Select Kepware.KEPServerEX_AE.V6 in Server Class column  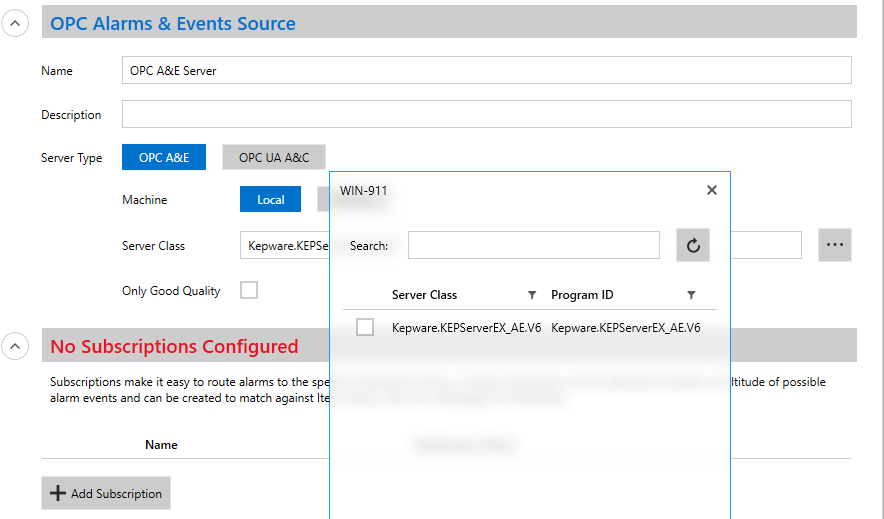pyautogui.click(x=466, y=328)
